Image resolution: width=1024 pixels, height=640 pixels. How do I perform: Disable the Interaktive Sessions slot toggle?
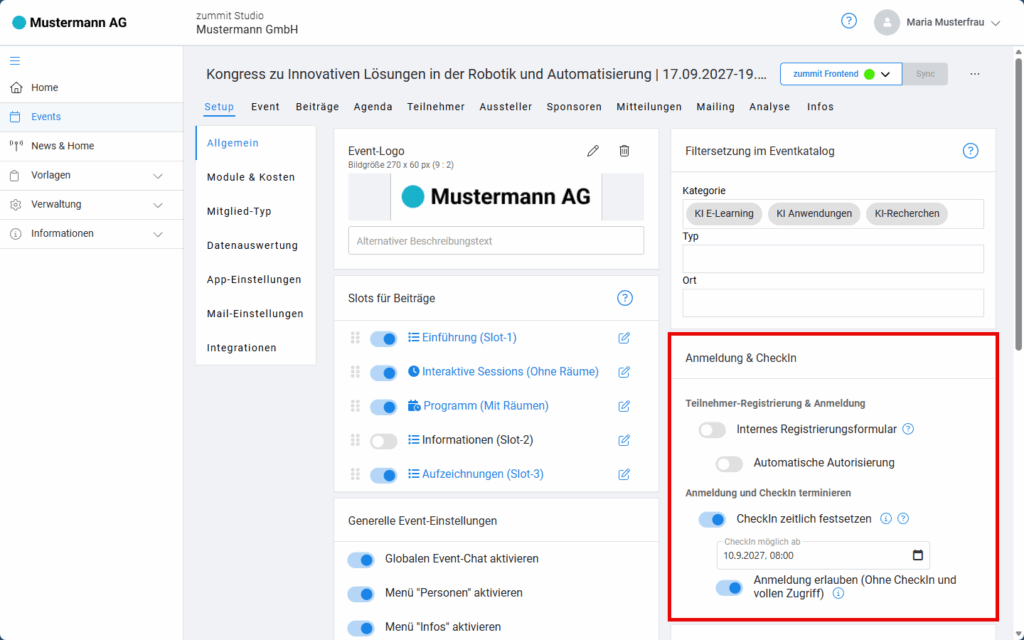coord(383,373)
